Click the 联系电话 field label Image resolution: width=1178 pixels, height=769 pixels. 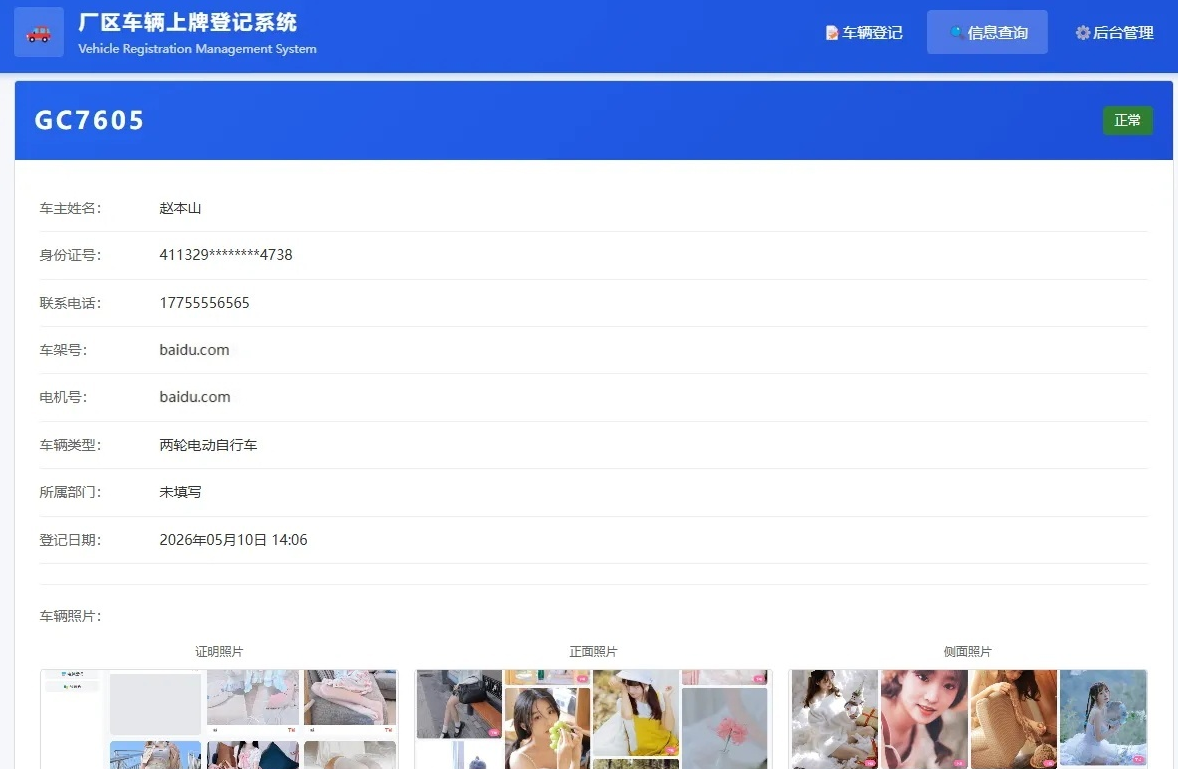click(x=70, y=303)
